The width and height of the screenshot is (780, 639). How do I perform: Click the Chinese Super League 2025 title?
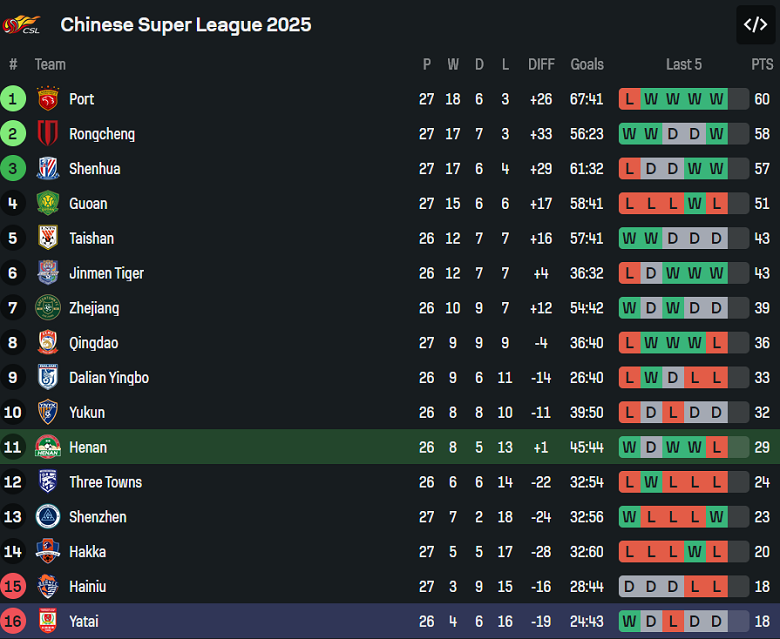click(186, 24)
